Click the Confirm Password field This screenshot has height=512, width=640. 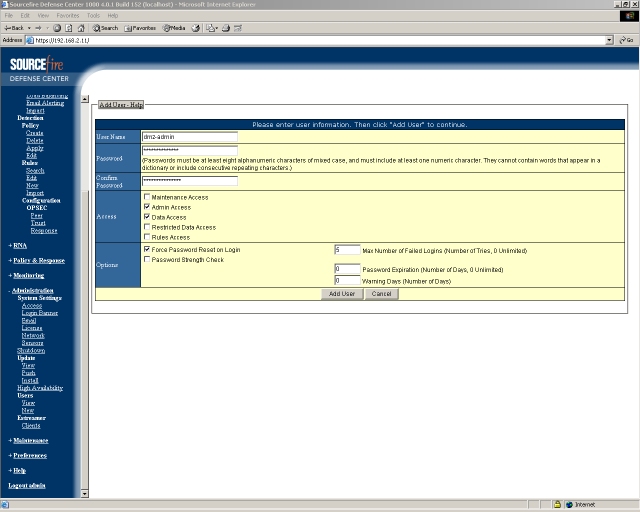click(190, 181)
